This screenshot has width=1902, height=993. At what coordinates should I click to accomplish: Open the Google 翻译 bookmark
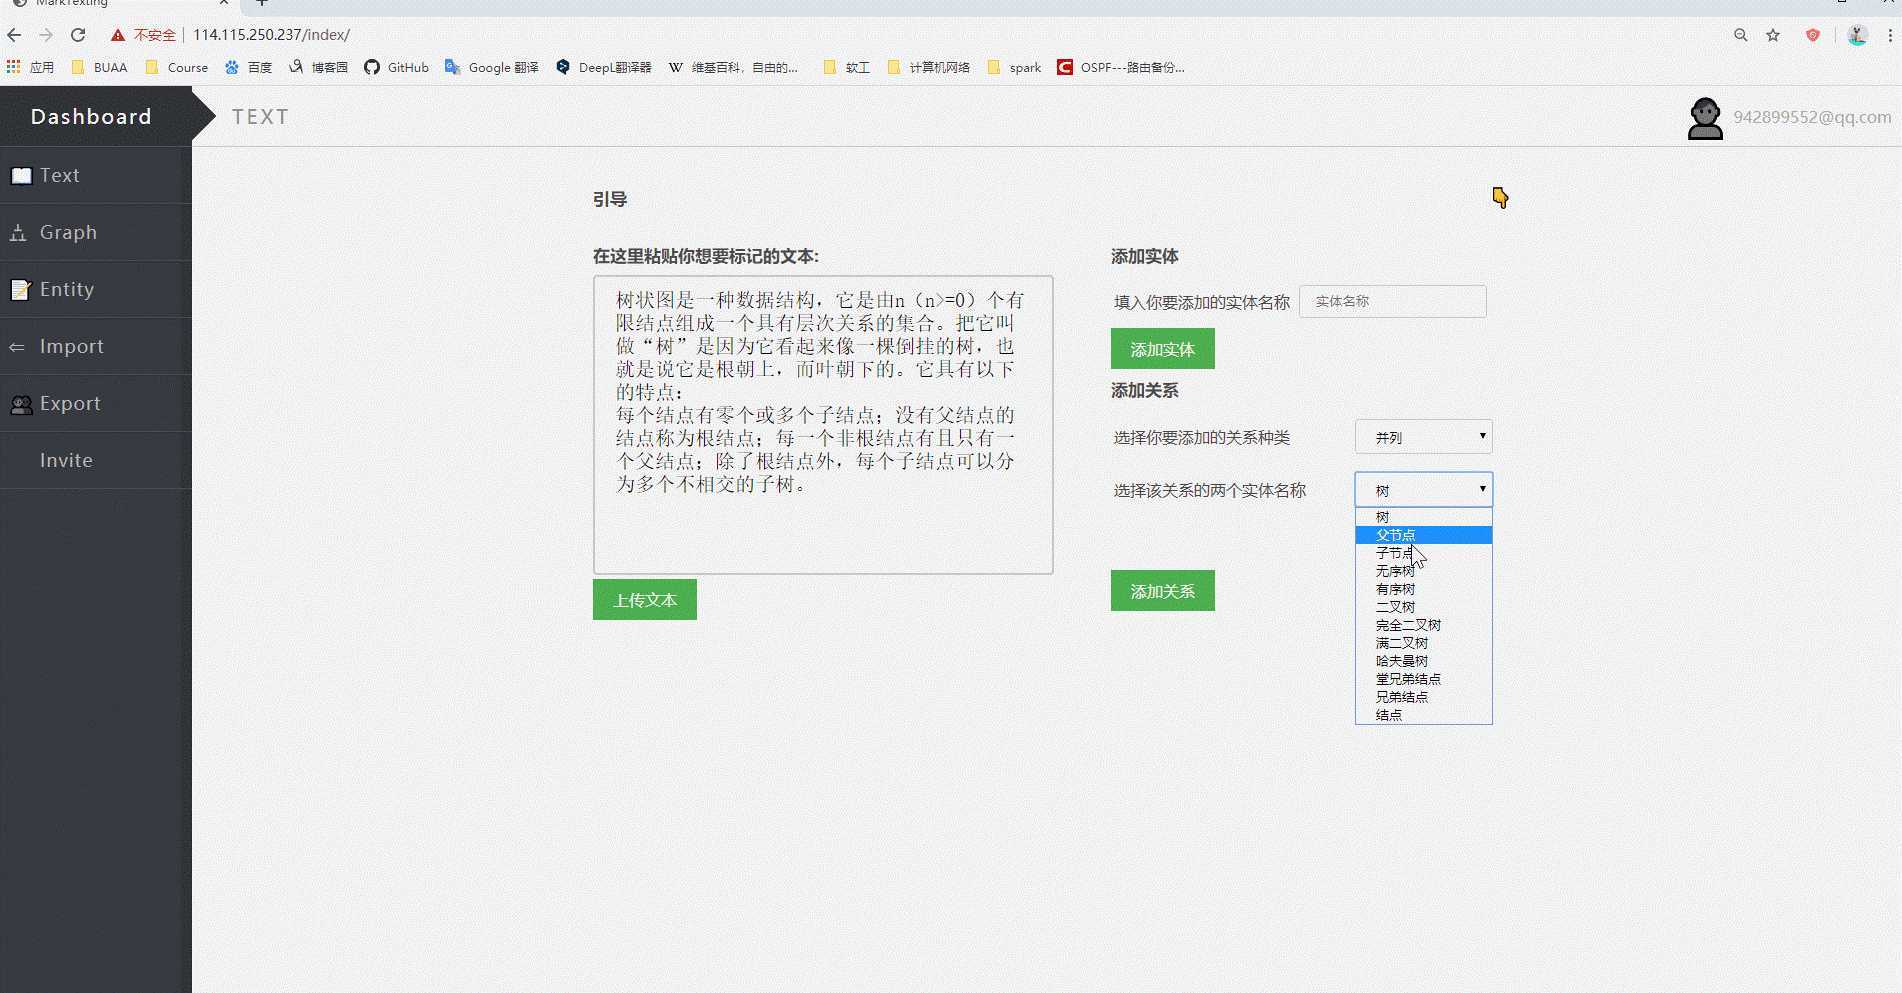(x=492, y=67)
